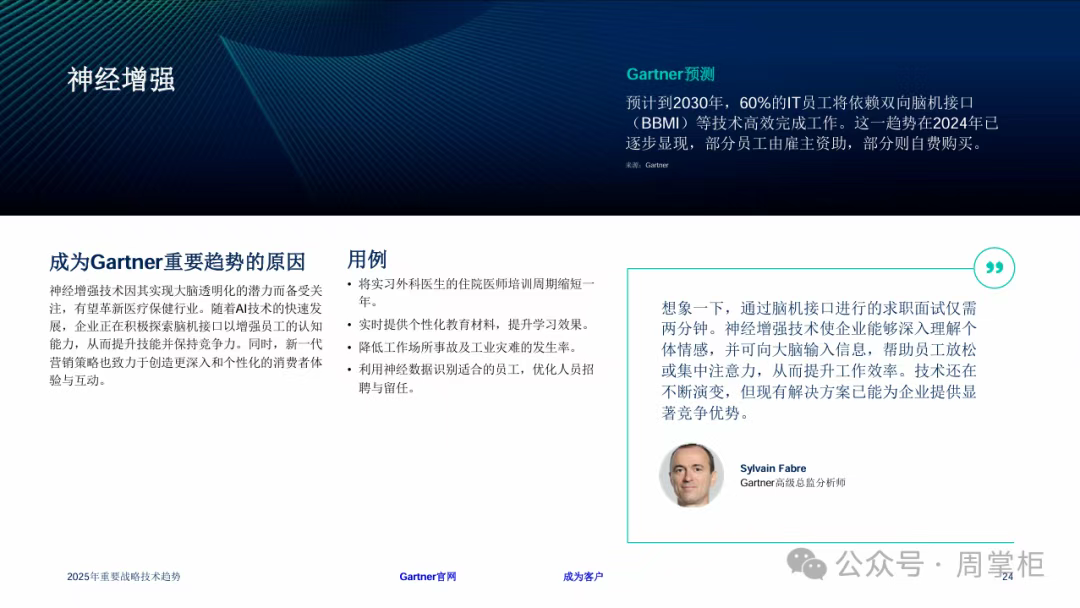1080x608 pixels.
Task: Click the 公众号 · 周掌柜 watermark text
Action: [940, 564]
